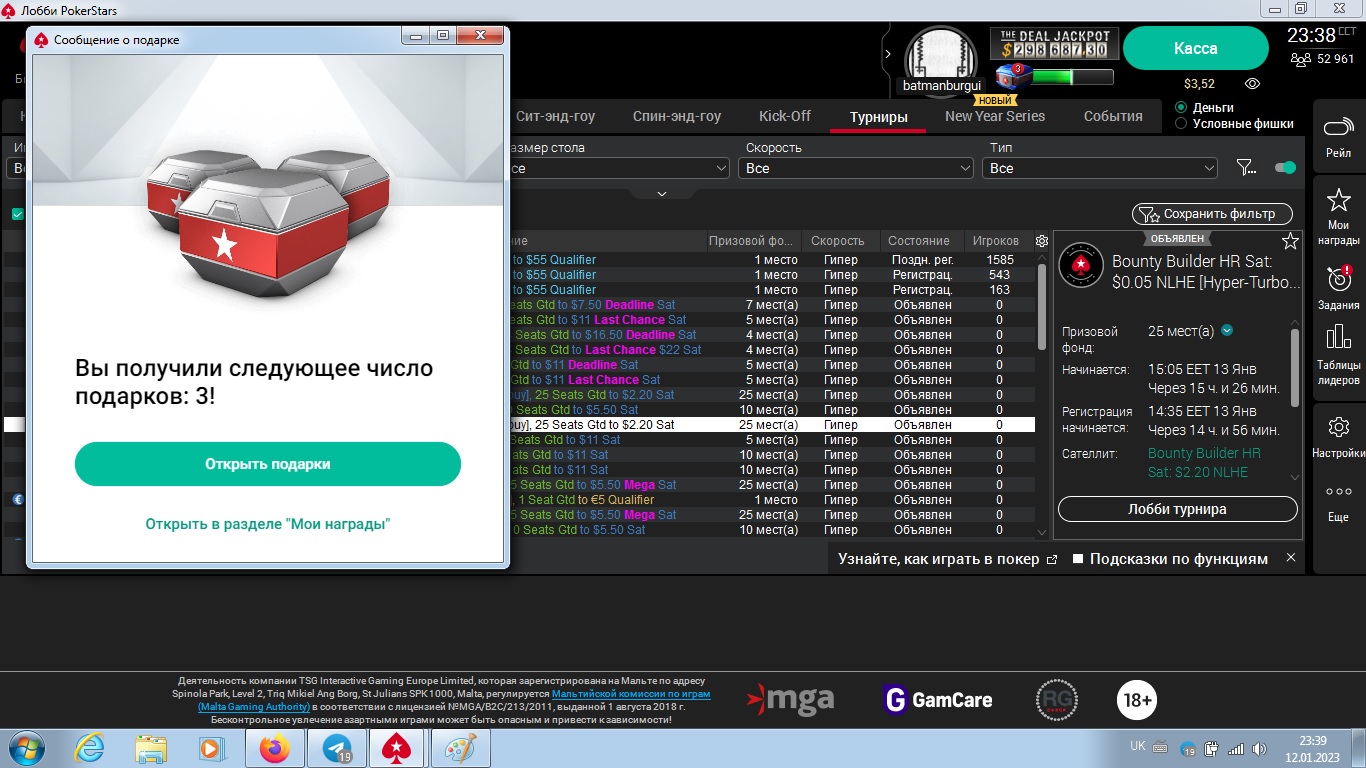This screenshot has height=768, width=1366.
Task: Switch to Спин-энд-гоу tab
Action: click(677, 116)
